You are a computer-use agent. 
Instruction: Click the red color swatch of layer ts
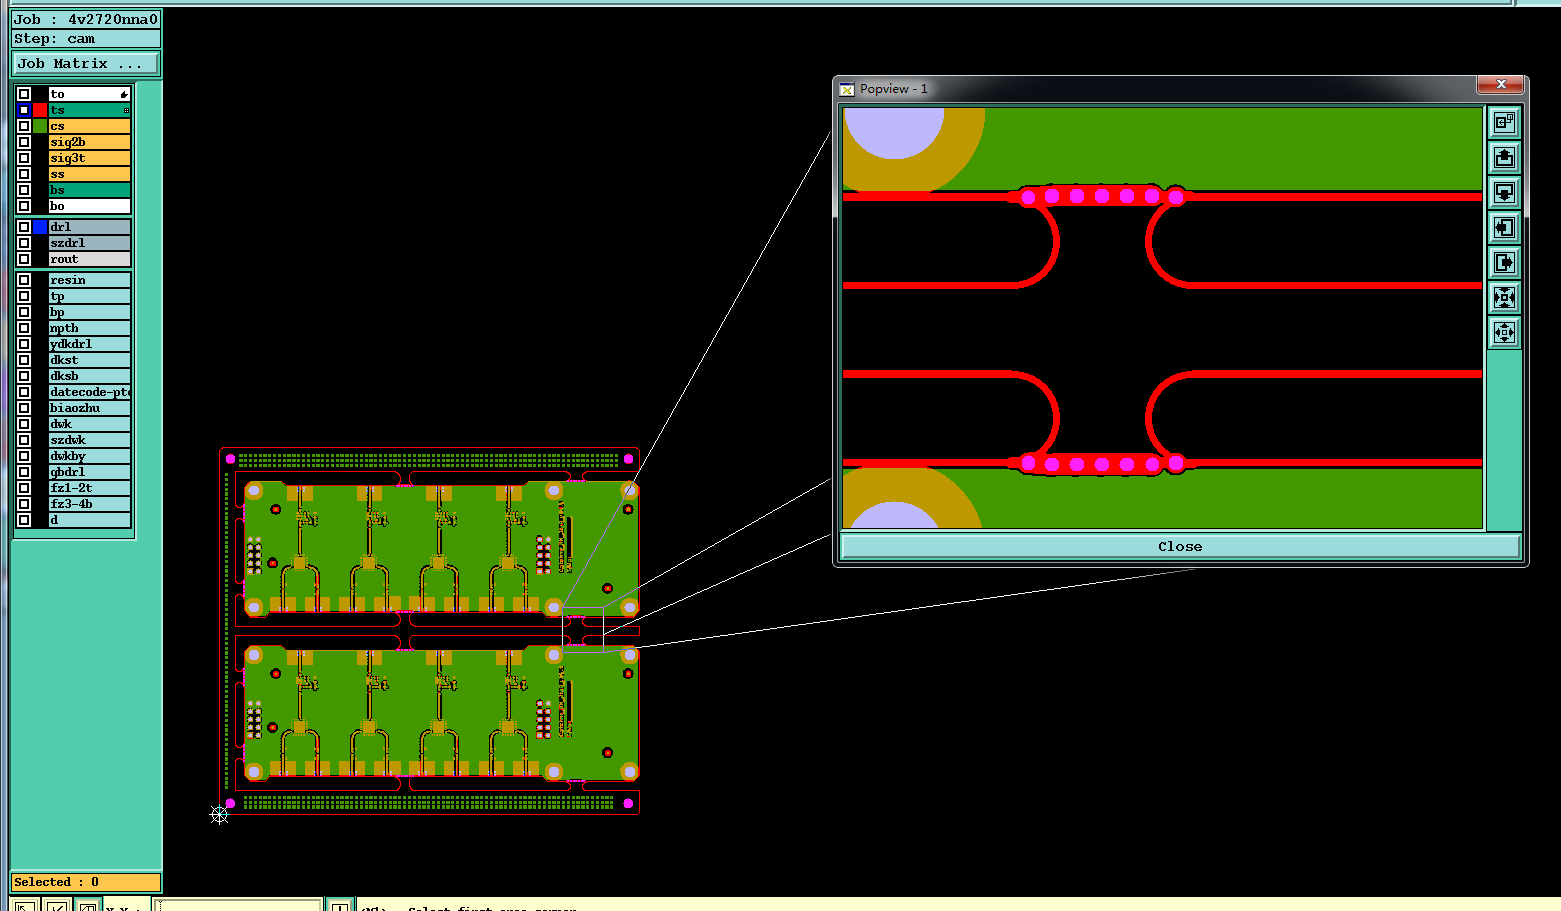(x=40, y=110)
